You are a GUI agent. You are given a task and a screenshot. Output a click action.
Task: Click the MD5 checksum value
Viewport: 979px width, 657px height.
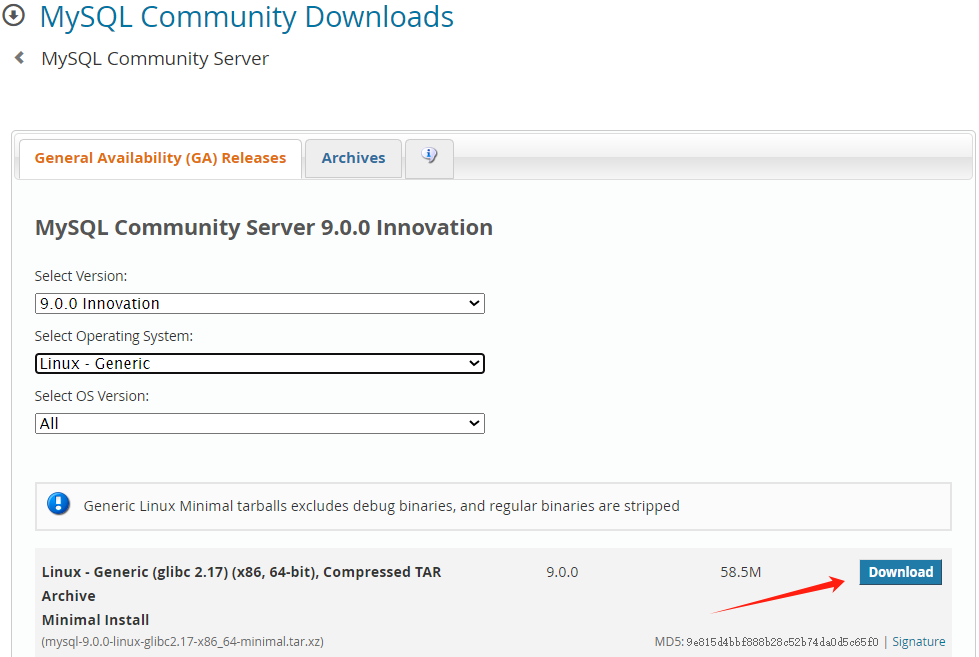tap(782, 642)
